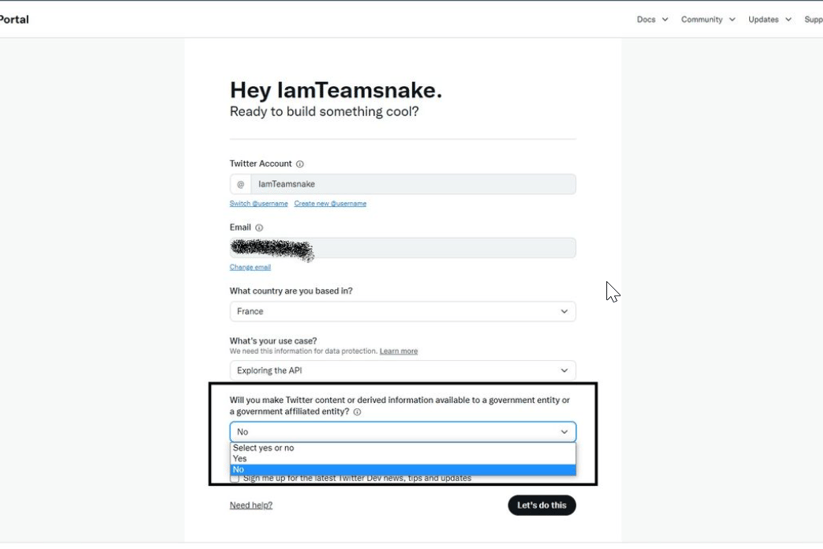Click the Switch @username link

click(x=259, y=204)
